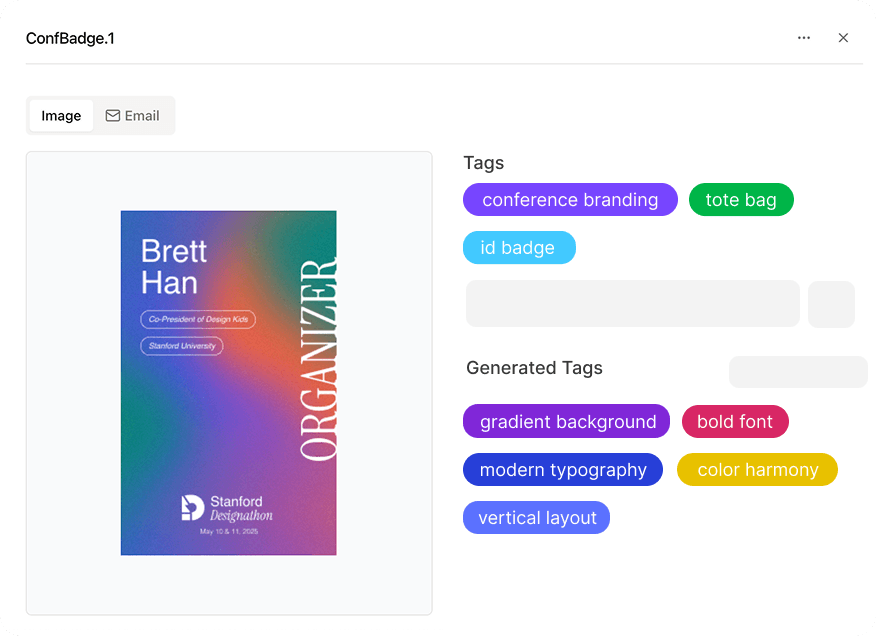This screenshot has width=876, height=636.
Task: Add the bold font generated tag
Action: [735, 421]
